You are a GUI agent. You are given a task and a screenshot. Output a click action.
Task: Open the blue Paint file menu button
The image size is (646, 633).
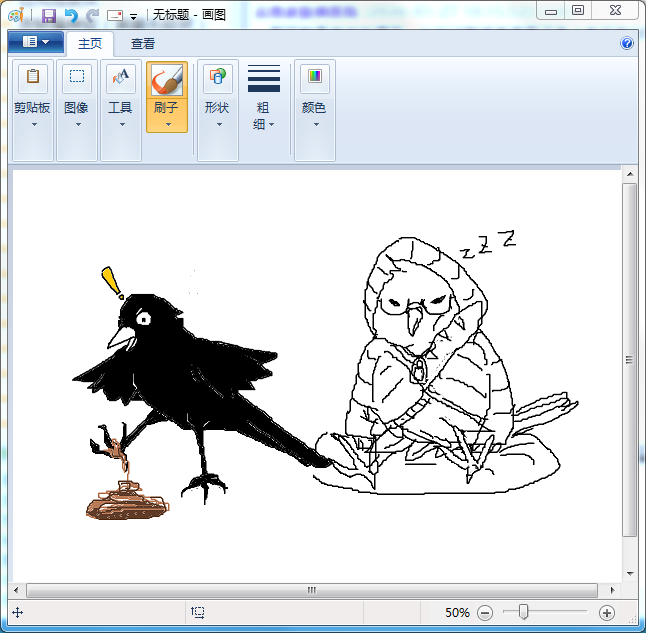[35, 42]
